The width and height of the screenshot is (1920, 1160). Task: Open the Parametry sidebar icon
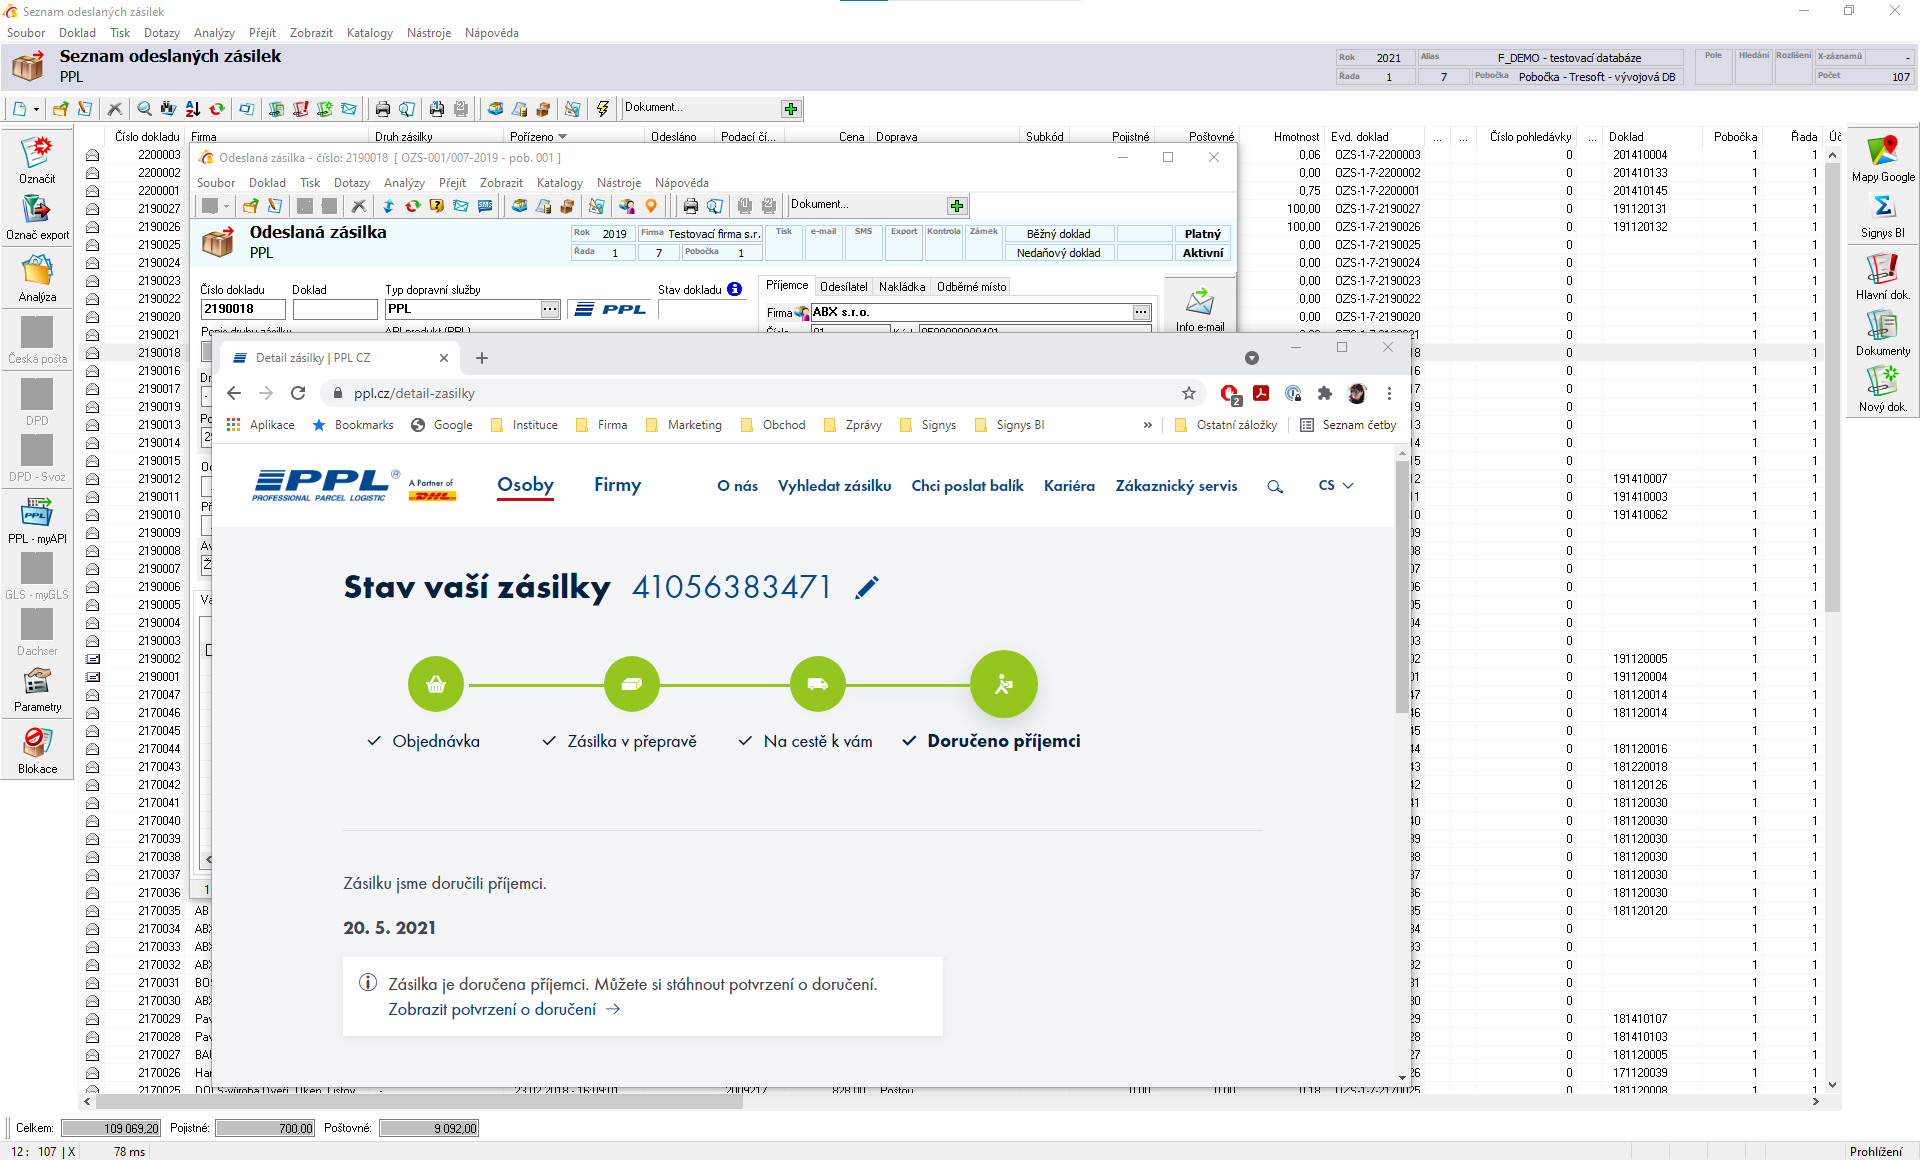tap(37, 690)
